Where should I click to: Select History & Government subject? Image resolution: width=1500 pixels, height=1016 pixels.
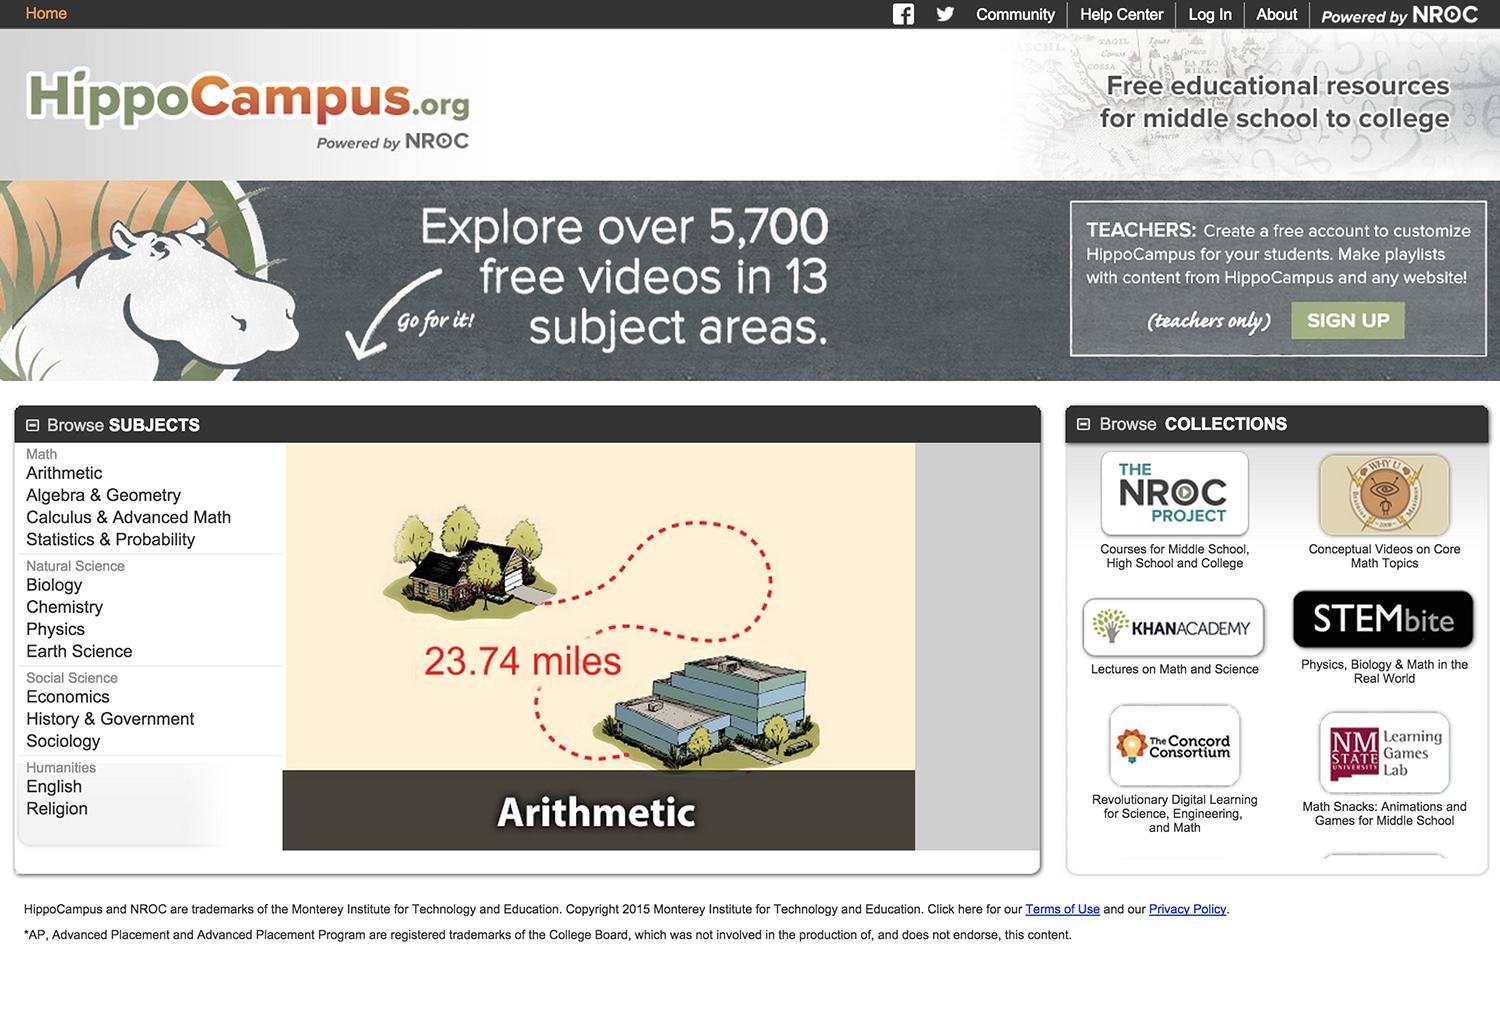(x=110, y=719)
